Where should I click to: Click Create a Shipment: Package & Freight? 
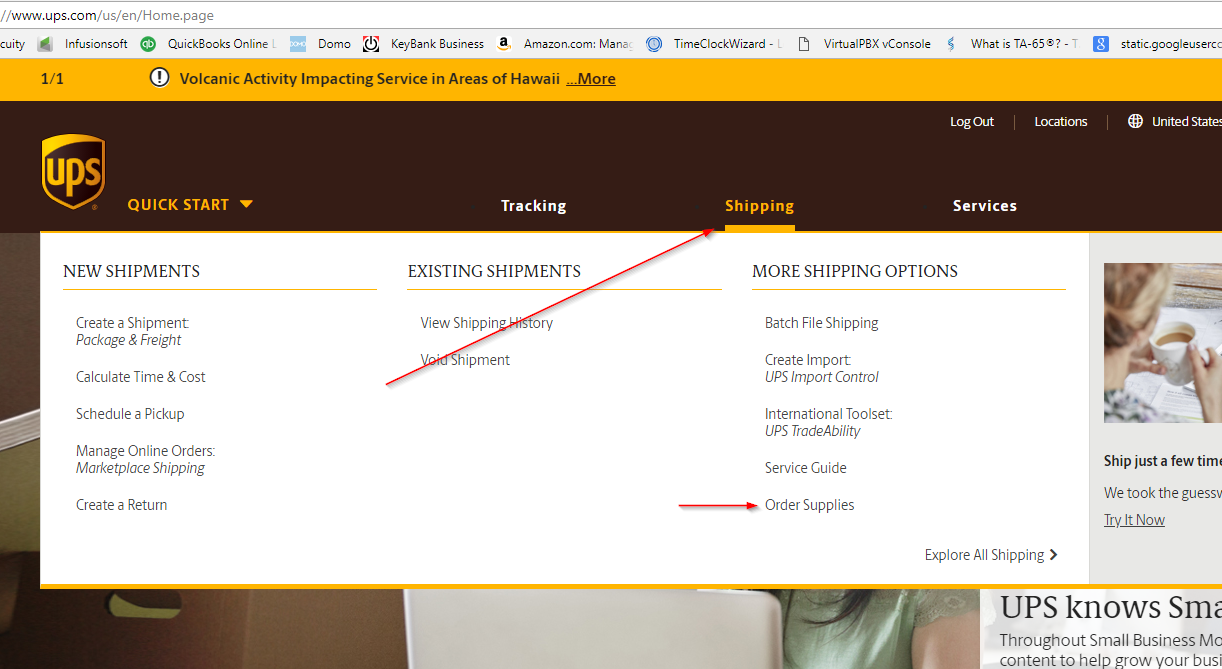click(x=132, y=331)
